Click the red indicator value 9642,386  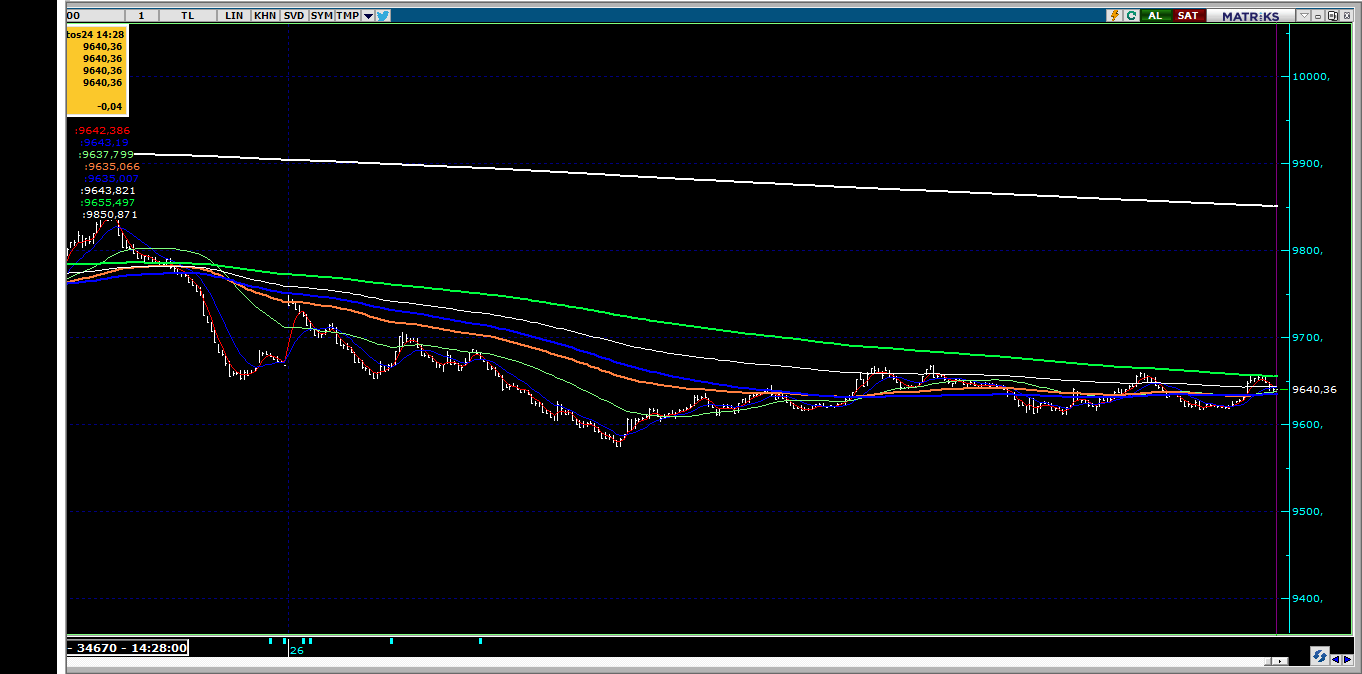[103, 131]
